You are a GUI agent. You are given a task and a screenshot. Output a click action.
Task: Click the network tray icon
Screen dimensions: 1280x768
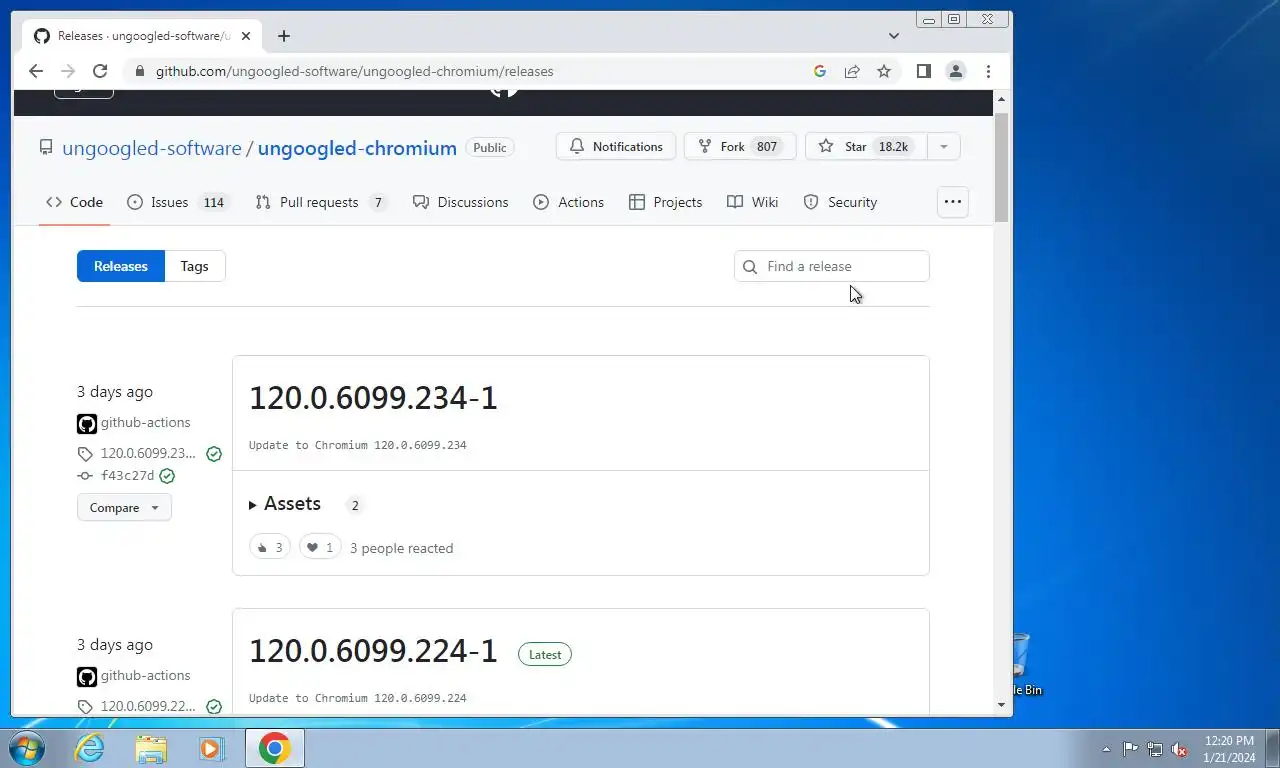(1155, 749)
